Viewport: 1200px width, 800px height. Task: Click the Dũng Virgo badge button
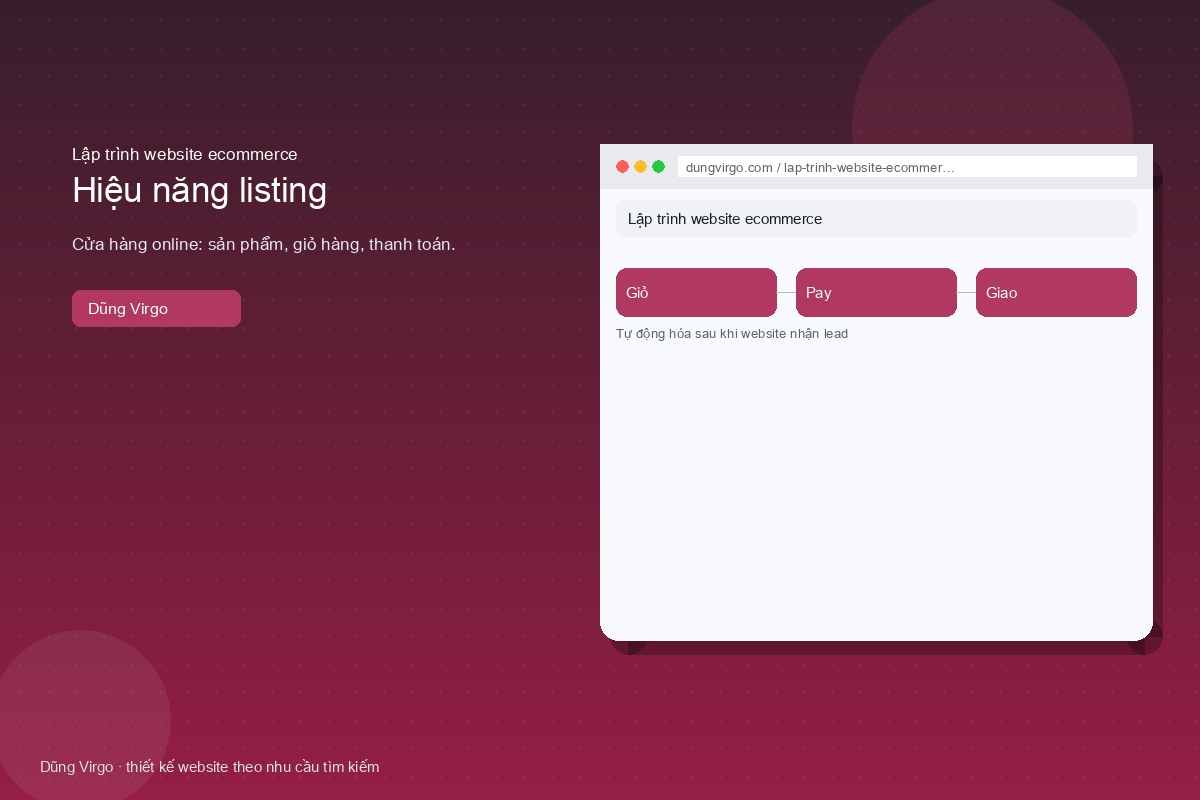point(156,308)
